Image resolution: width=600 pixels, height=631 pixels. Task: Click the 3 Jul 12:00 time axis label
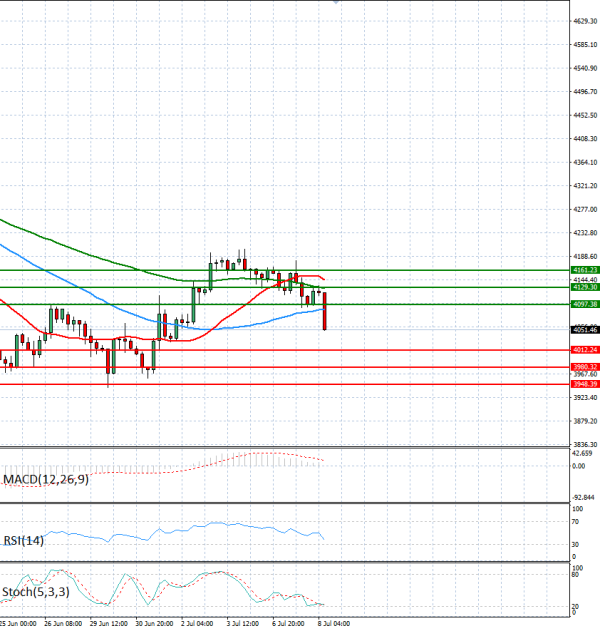(x=243, y=623)
